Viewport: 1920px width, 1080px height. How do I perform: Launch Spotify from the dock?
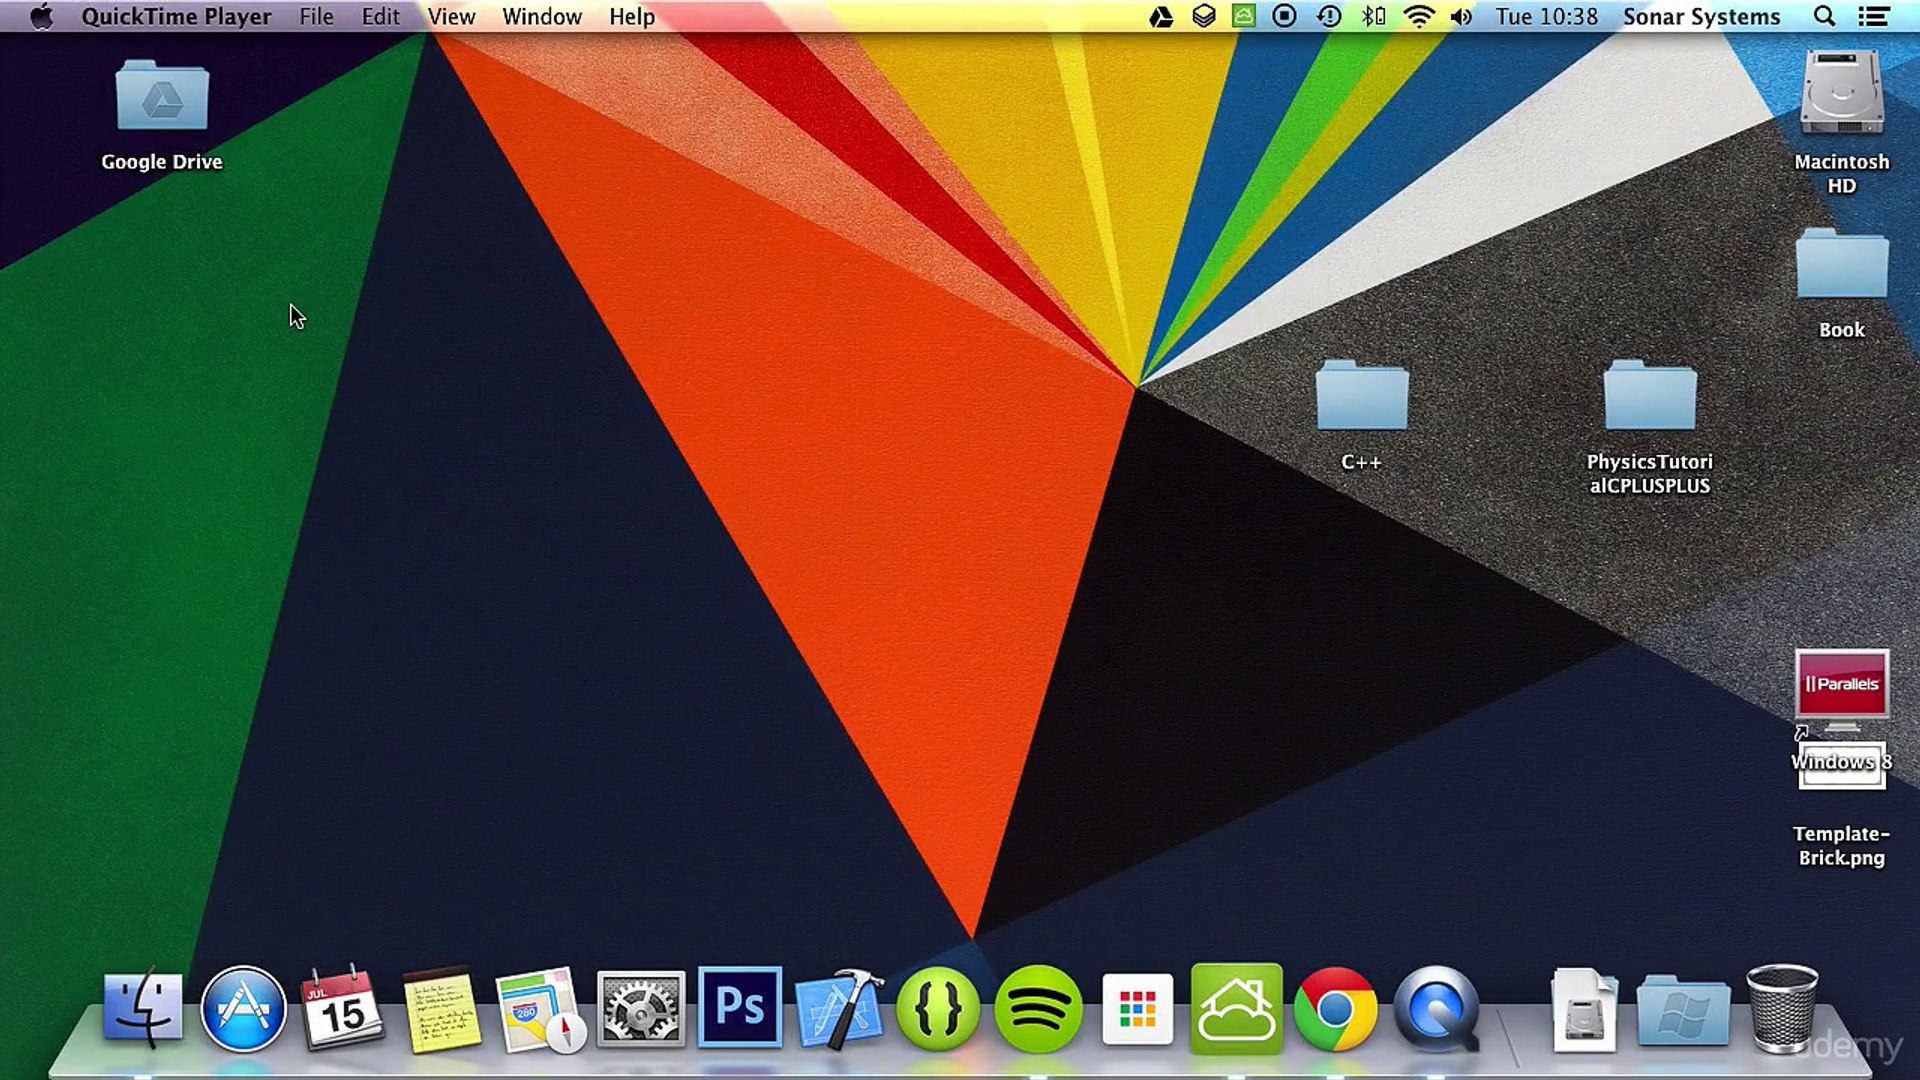(1038, 1008)
